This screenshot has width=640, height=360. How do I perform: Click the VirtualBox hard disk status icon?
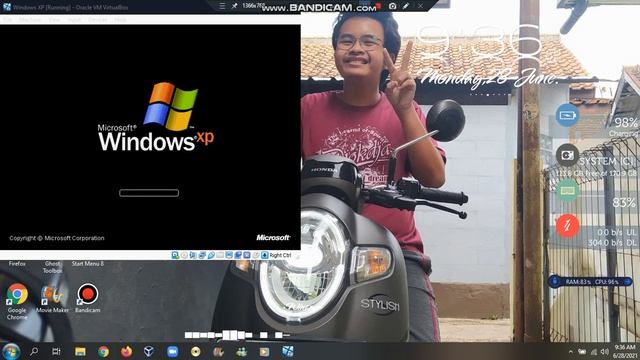175,255
